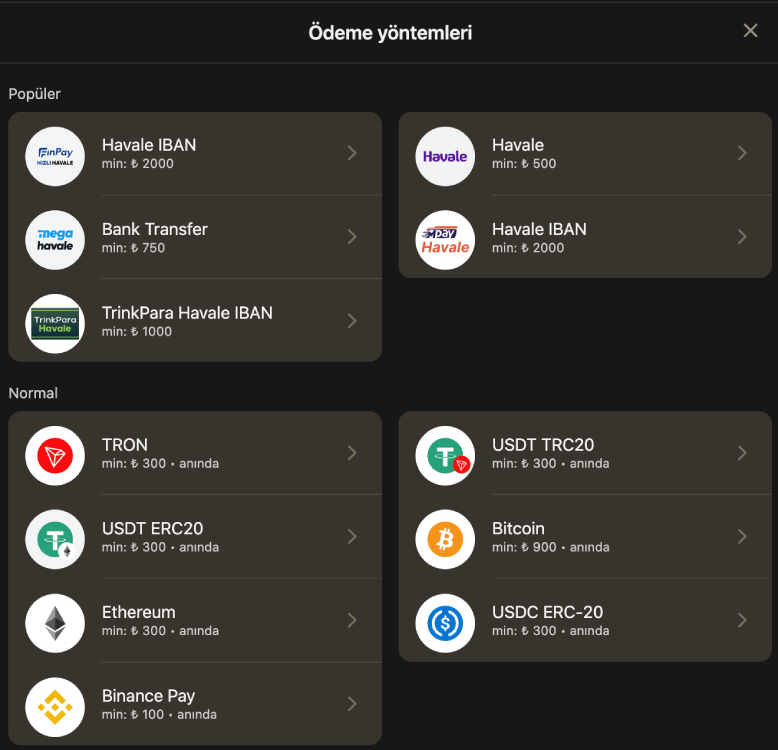The image size is (778, 750).
Task: Choose the USDT ERC20 label
Action: [152, 529]
